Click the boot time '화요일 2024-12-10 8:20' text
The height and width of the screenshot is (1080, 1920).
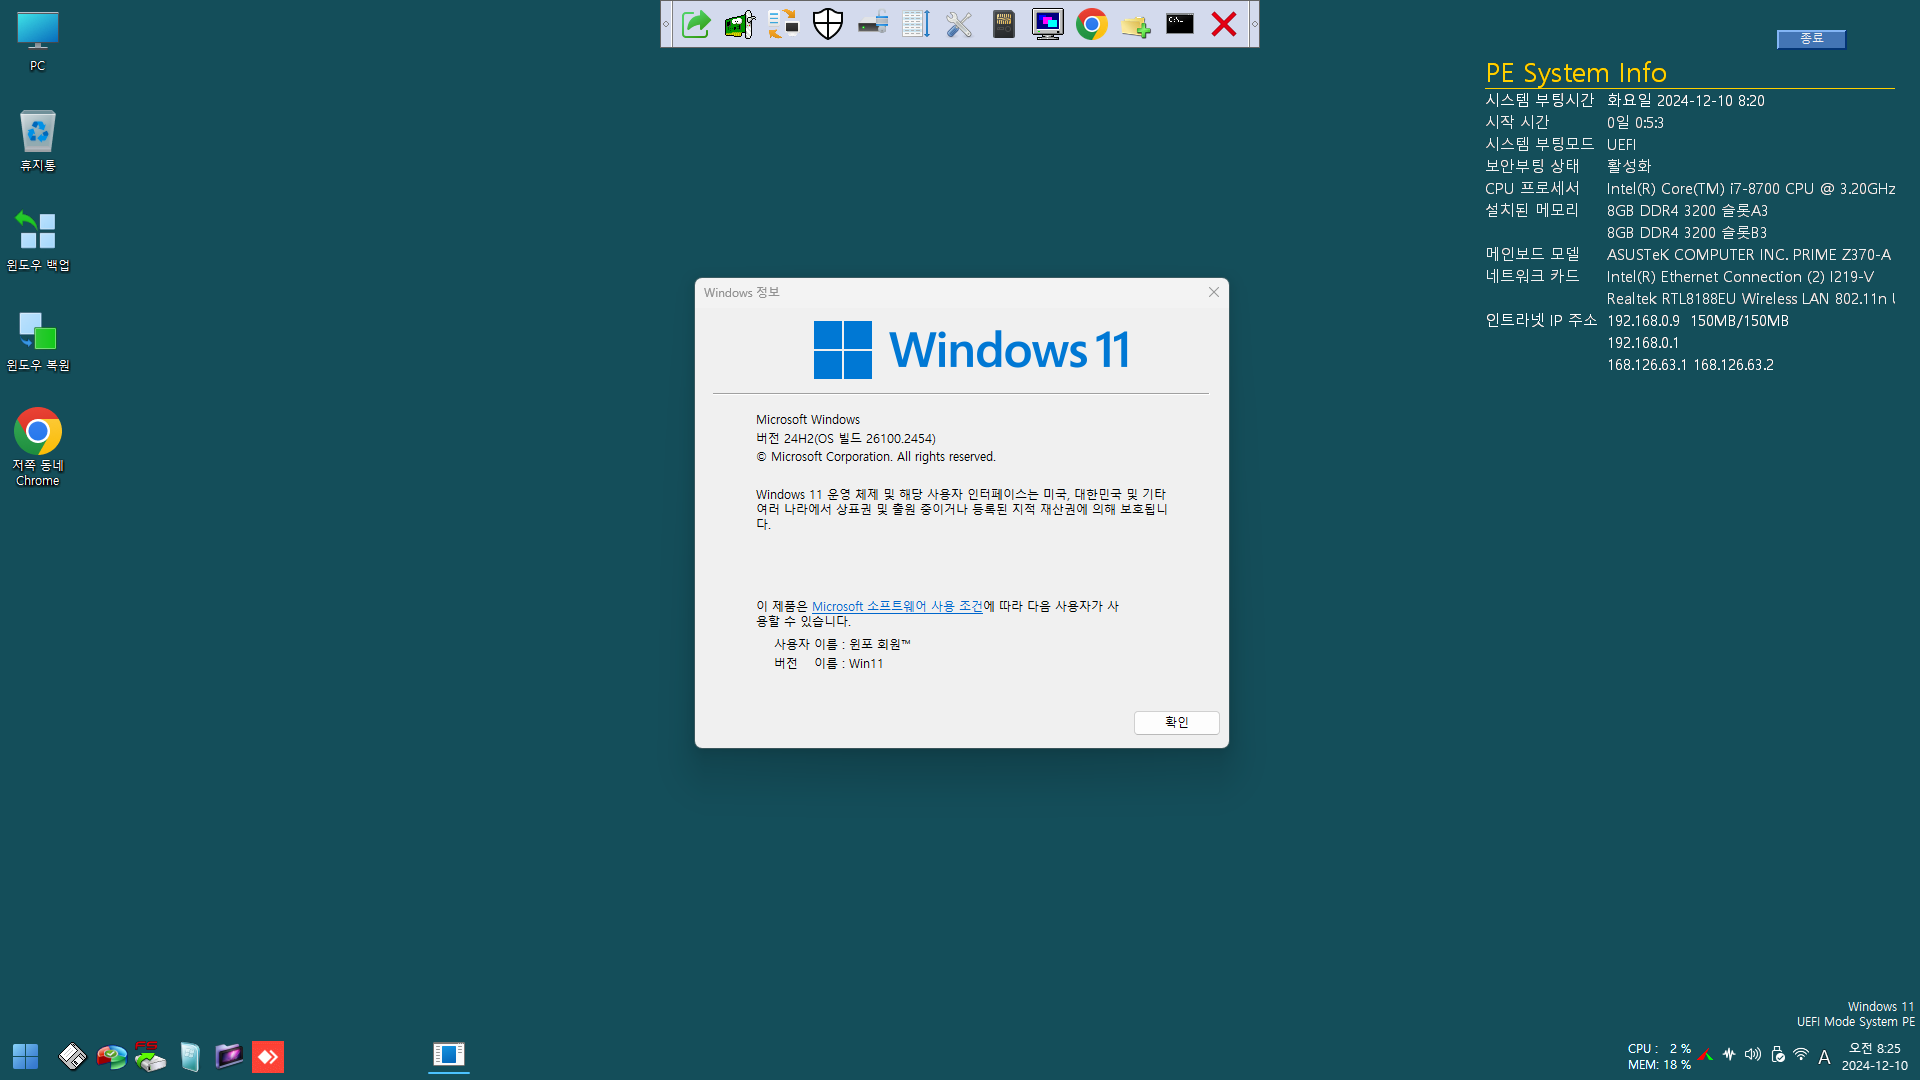coord(1685,100)
